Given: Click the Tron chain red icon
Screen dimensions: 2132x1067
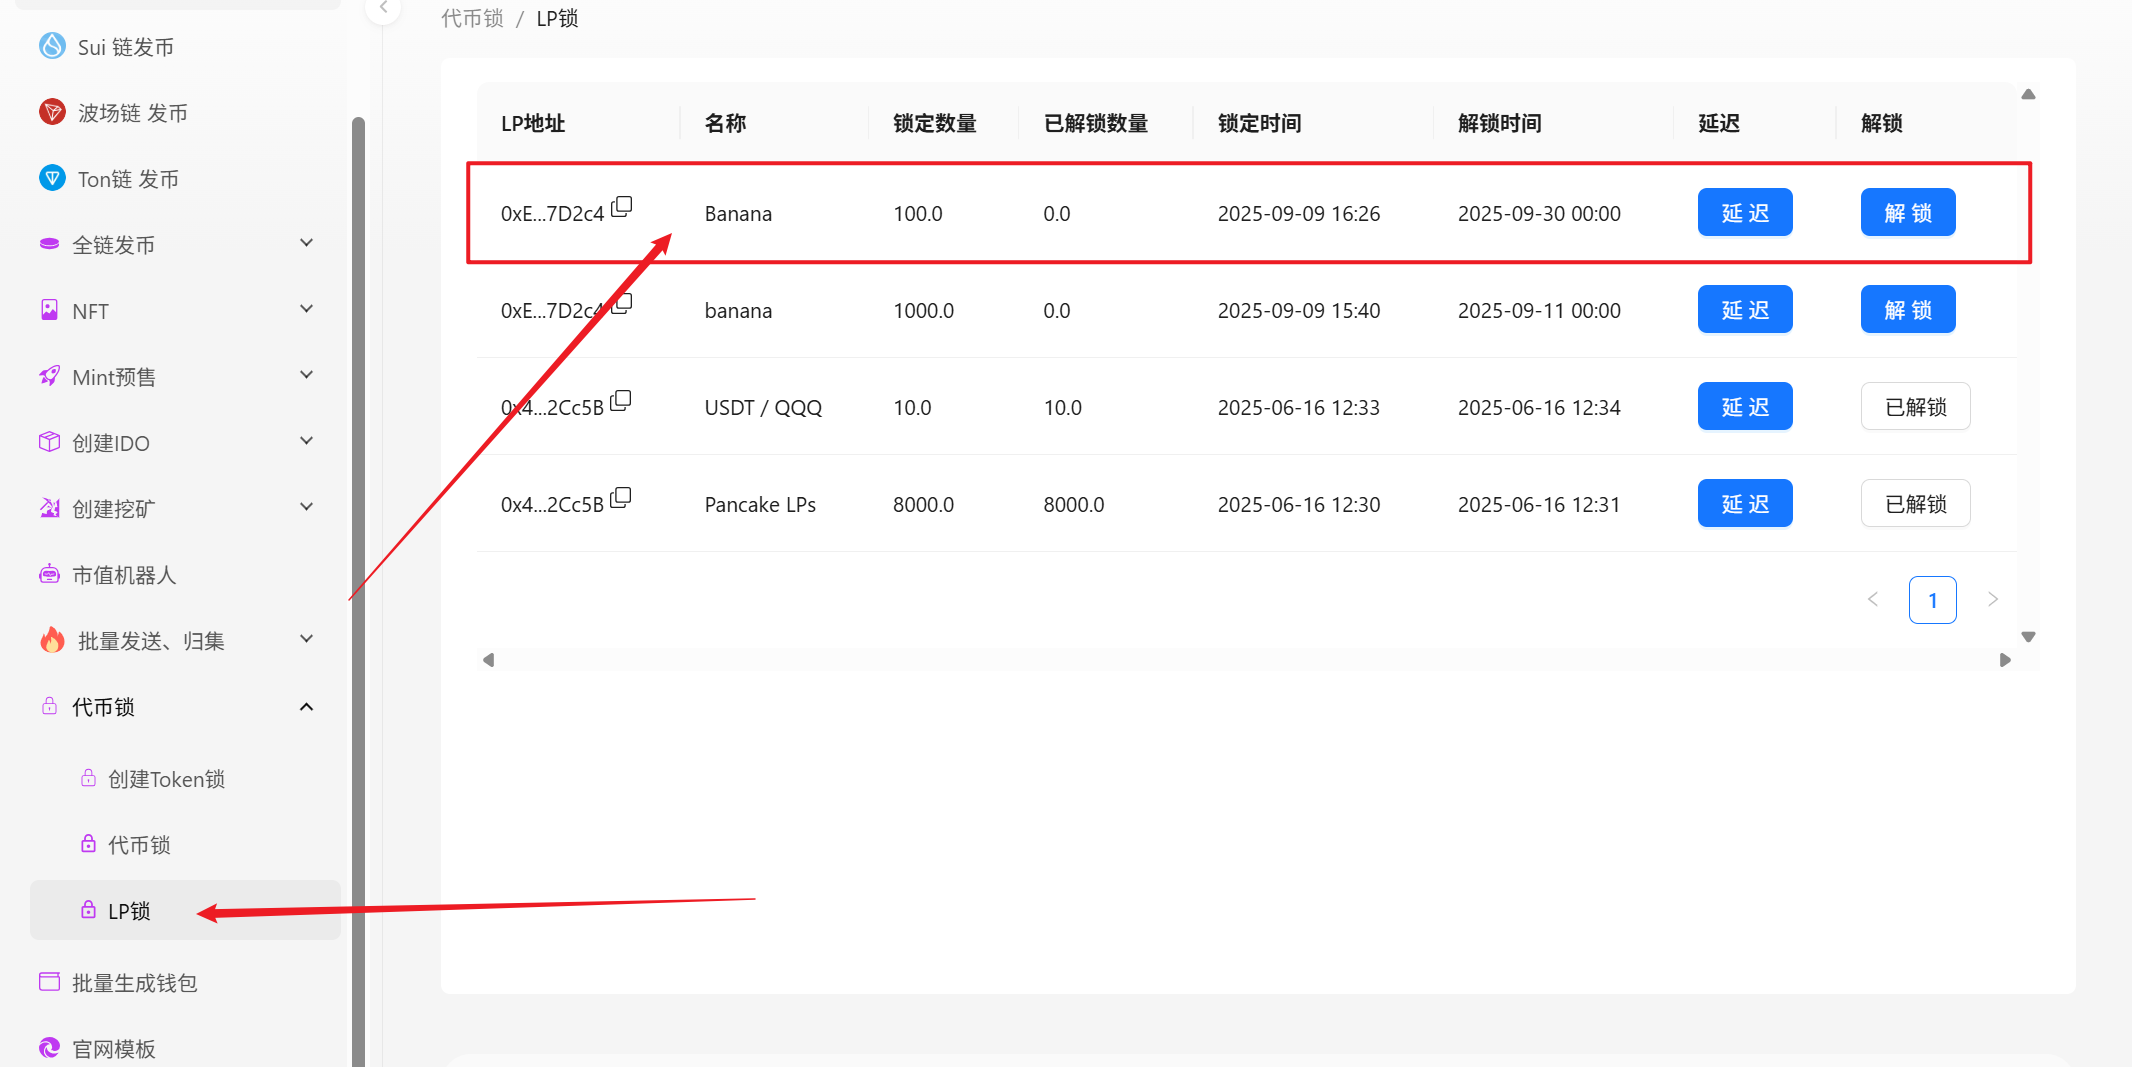Looking at the screenshot, I should pos(52,112).
